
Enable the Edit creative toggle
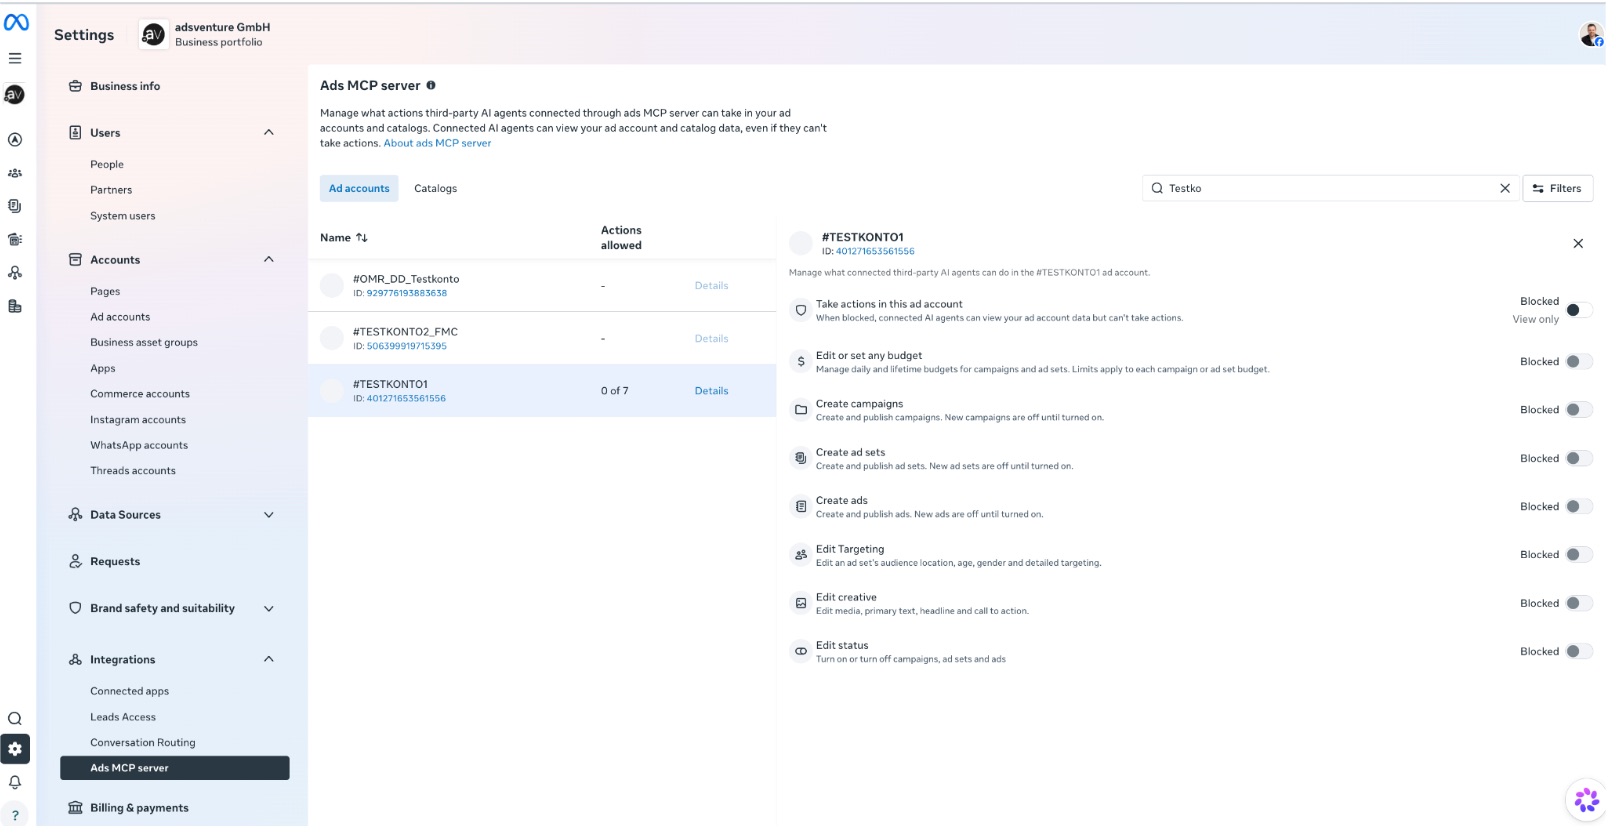pos(1579,604)
